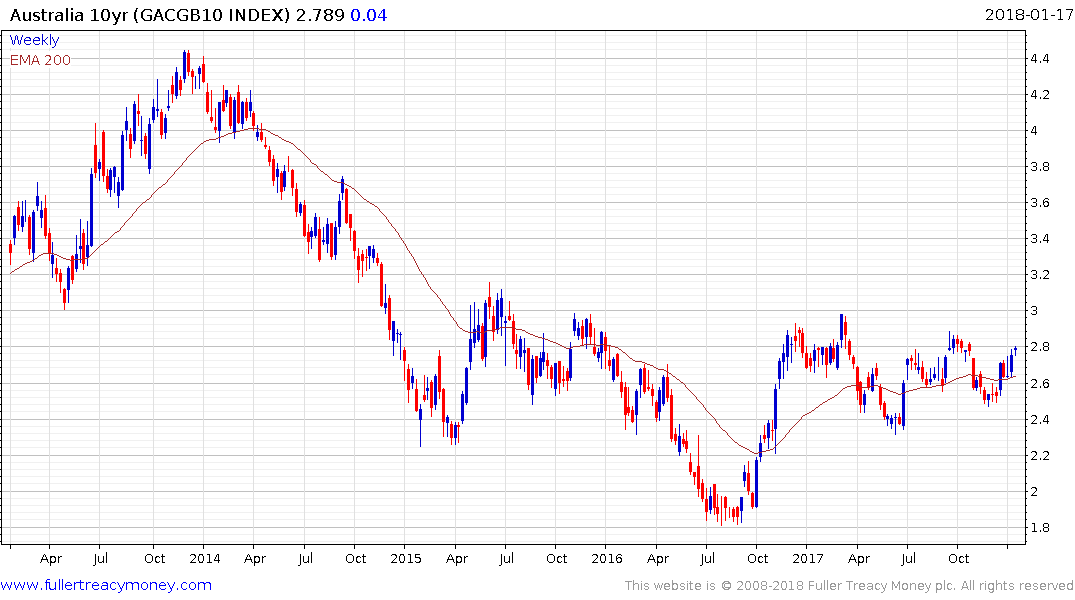Click the copyright notice text
This screenshot has width=1075, height=600.
point(849,586)
